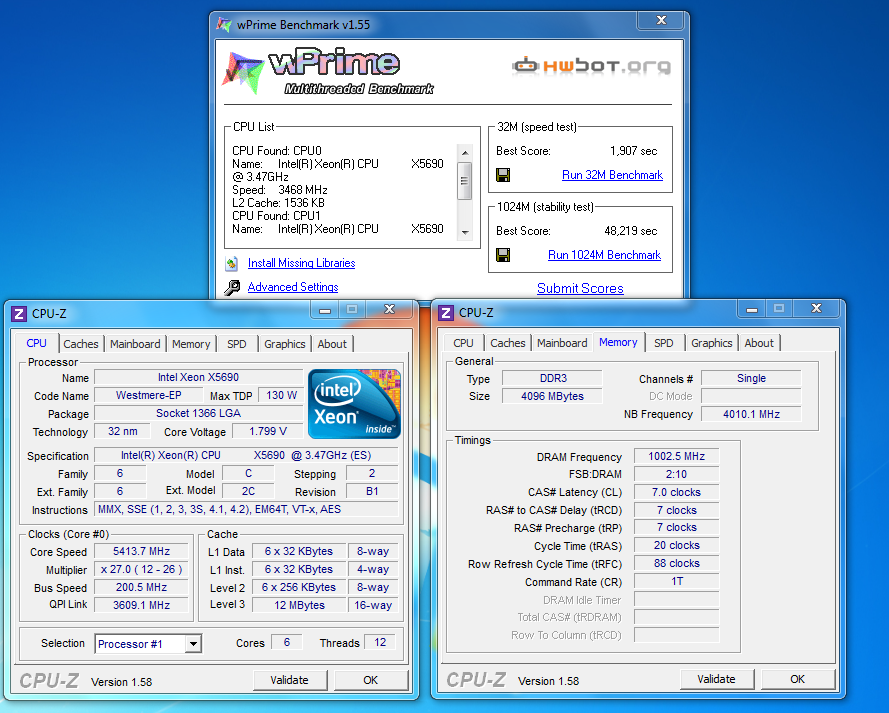
Task: Switch to SPD tab in left CPU-Z
Action: coord(236,344)
